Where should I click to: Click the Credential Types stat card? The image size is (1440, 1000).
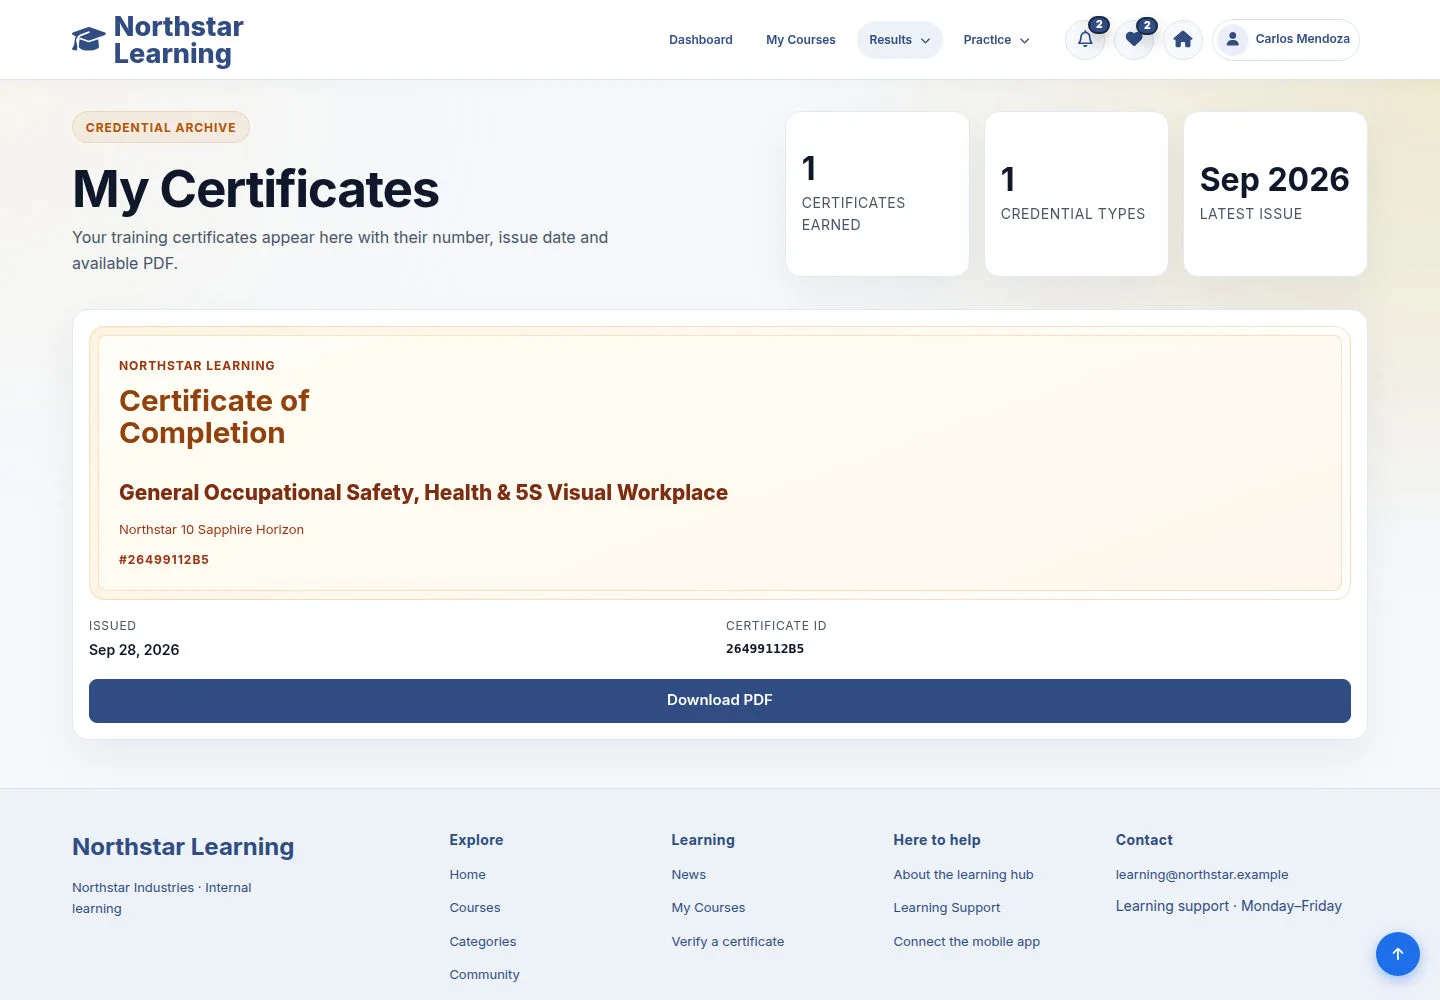[x=1076, y=194]
